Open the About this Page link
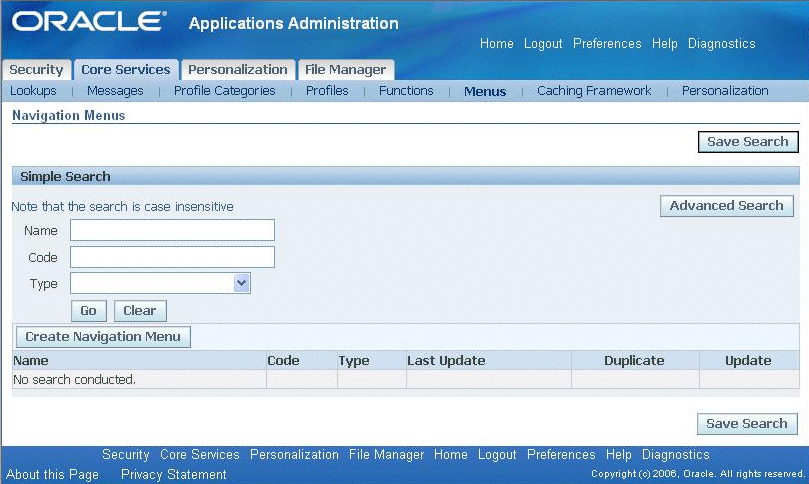809x484 pixels. pos(52,474)
